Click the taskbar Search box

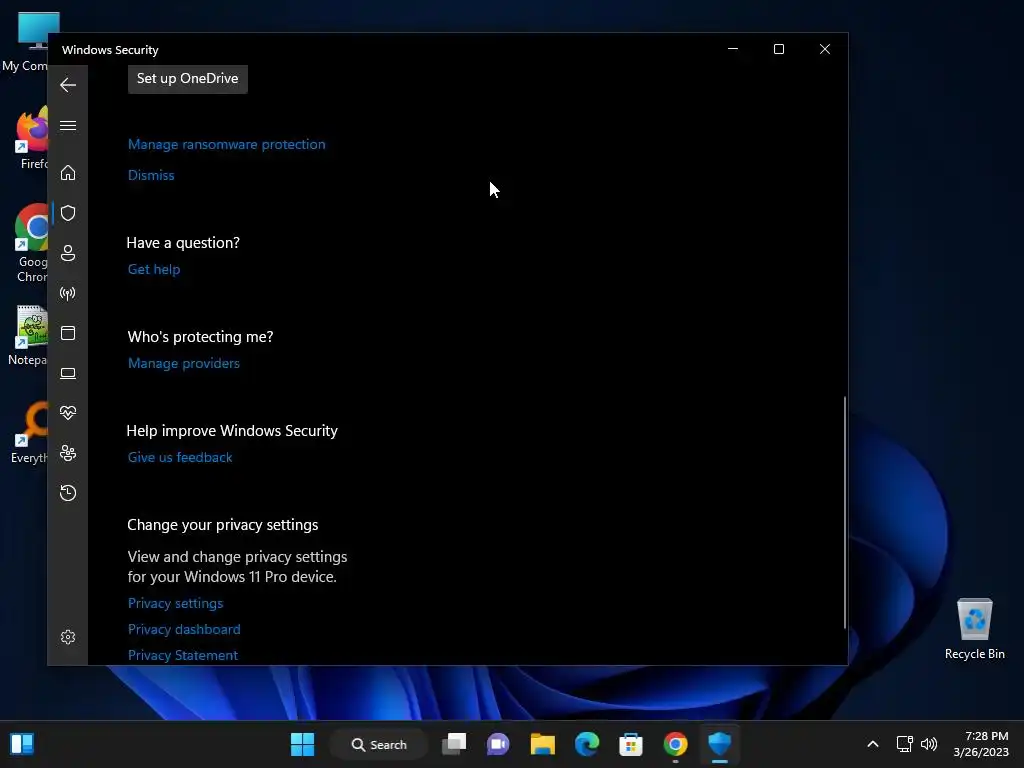[x=379, y=744]
